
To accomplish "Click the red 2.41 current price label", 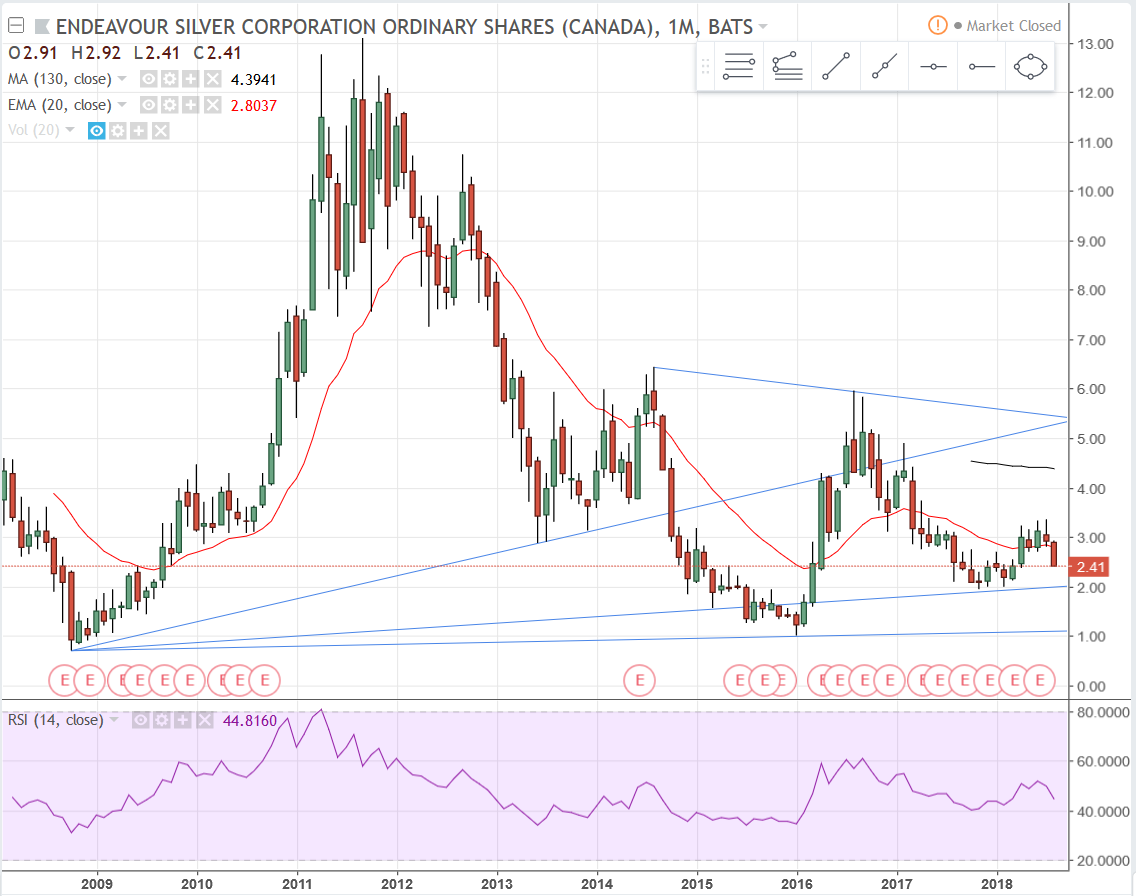I will [x=1090, y=567].
